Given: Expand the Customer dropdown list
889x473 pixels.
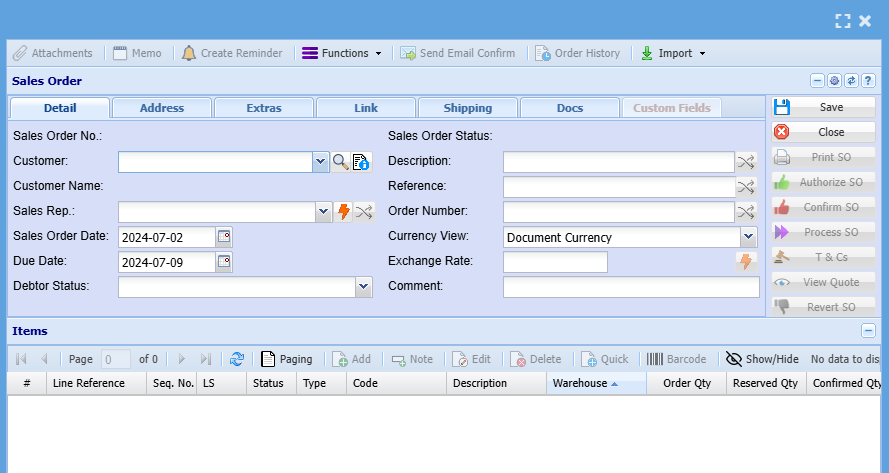Looking at the screenshot, I should click(321, 162).
